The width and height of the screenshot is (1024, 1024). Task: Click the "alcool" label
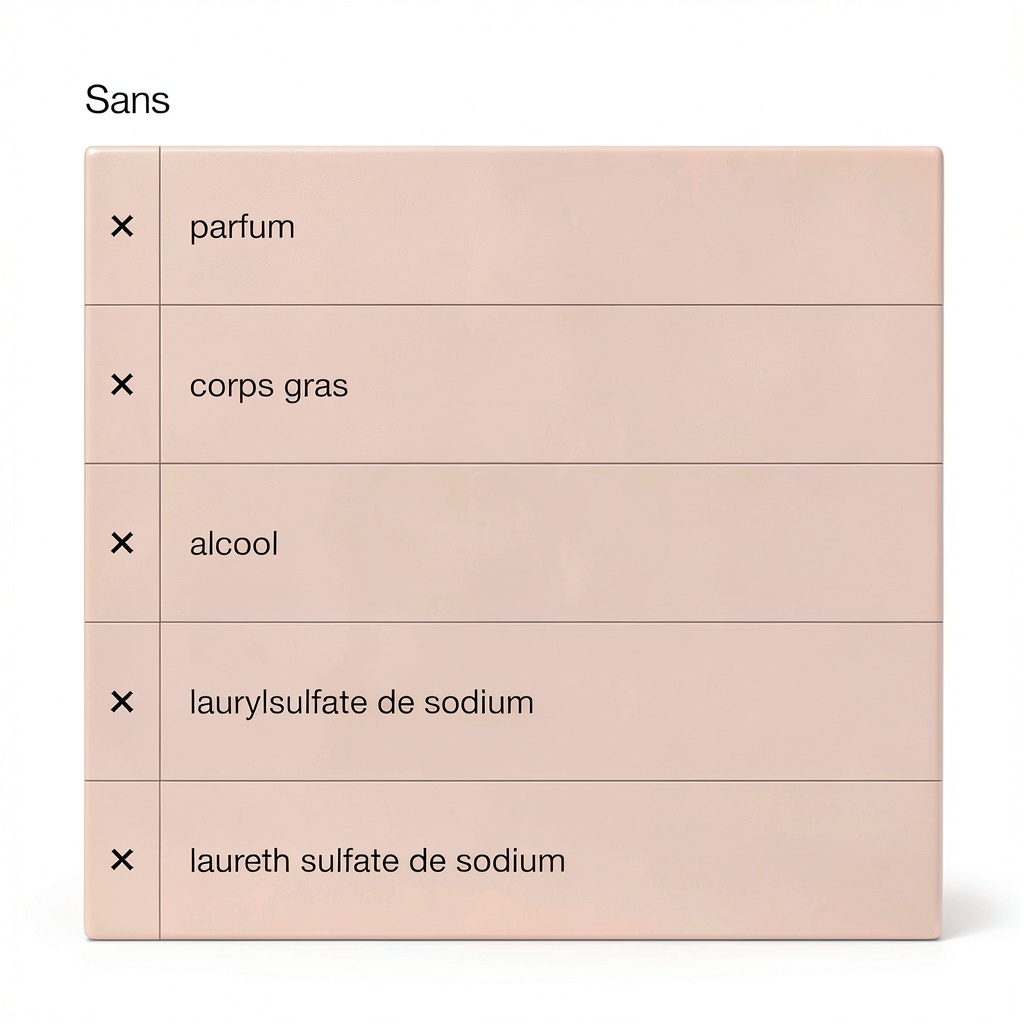tap(234, 544)
